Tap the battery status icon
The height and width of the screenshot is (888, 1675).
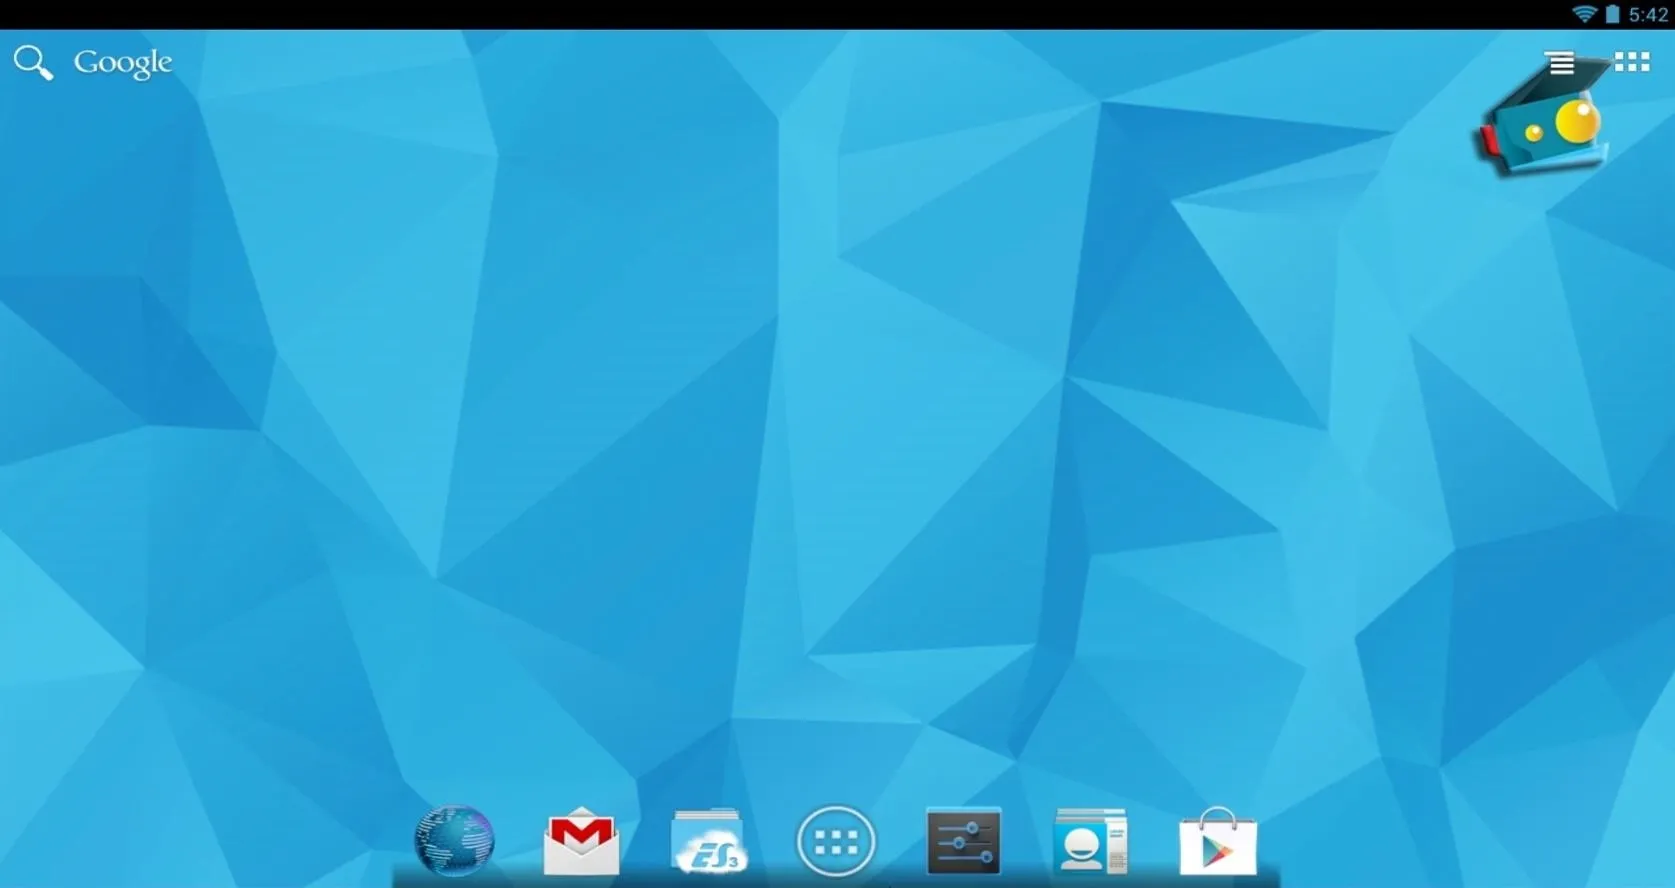click(1612, 14)
